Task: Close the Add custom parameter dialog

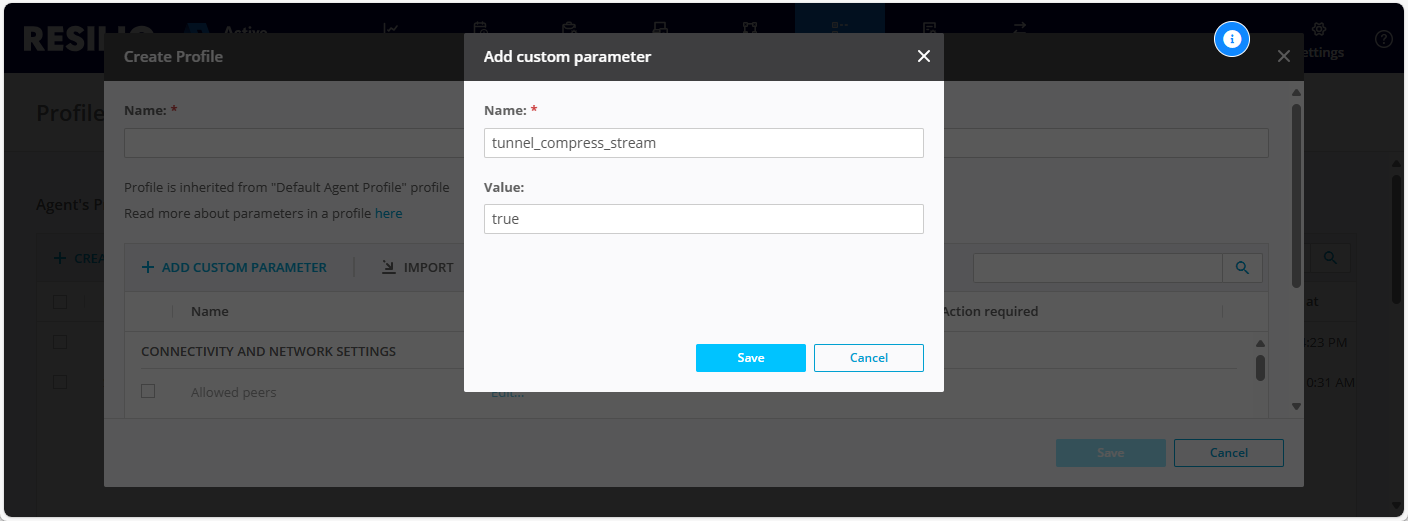Action: click(x=923, y=57)
